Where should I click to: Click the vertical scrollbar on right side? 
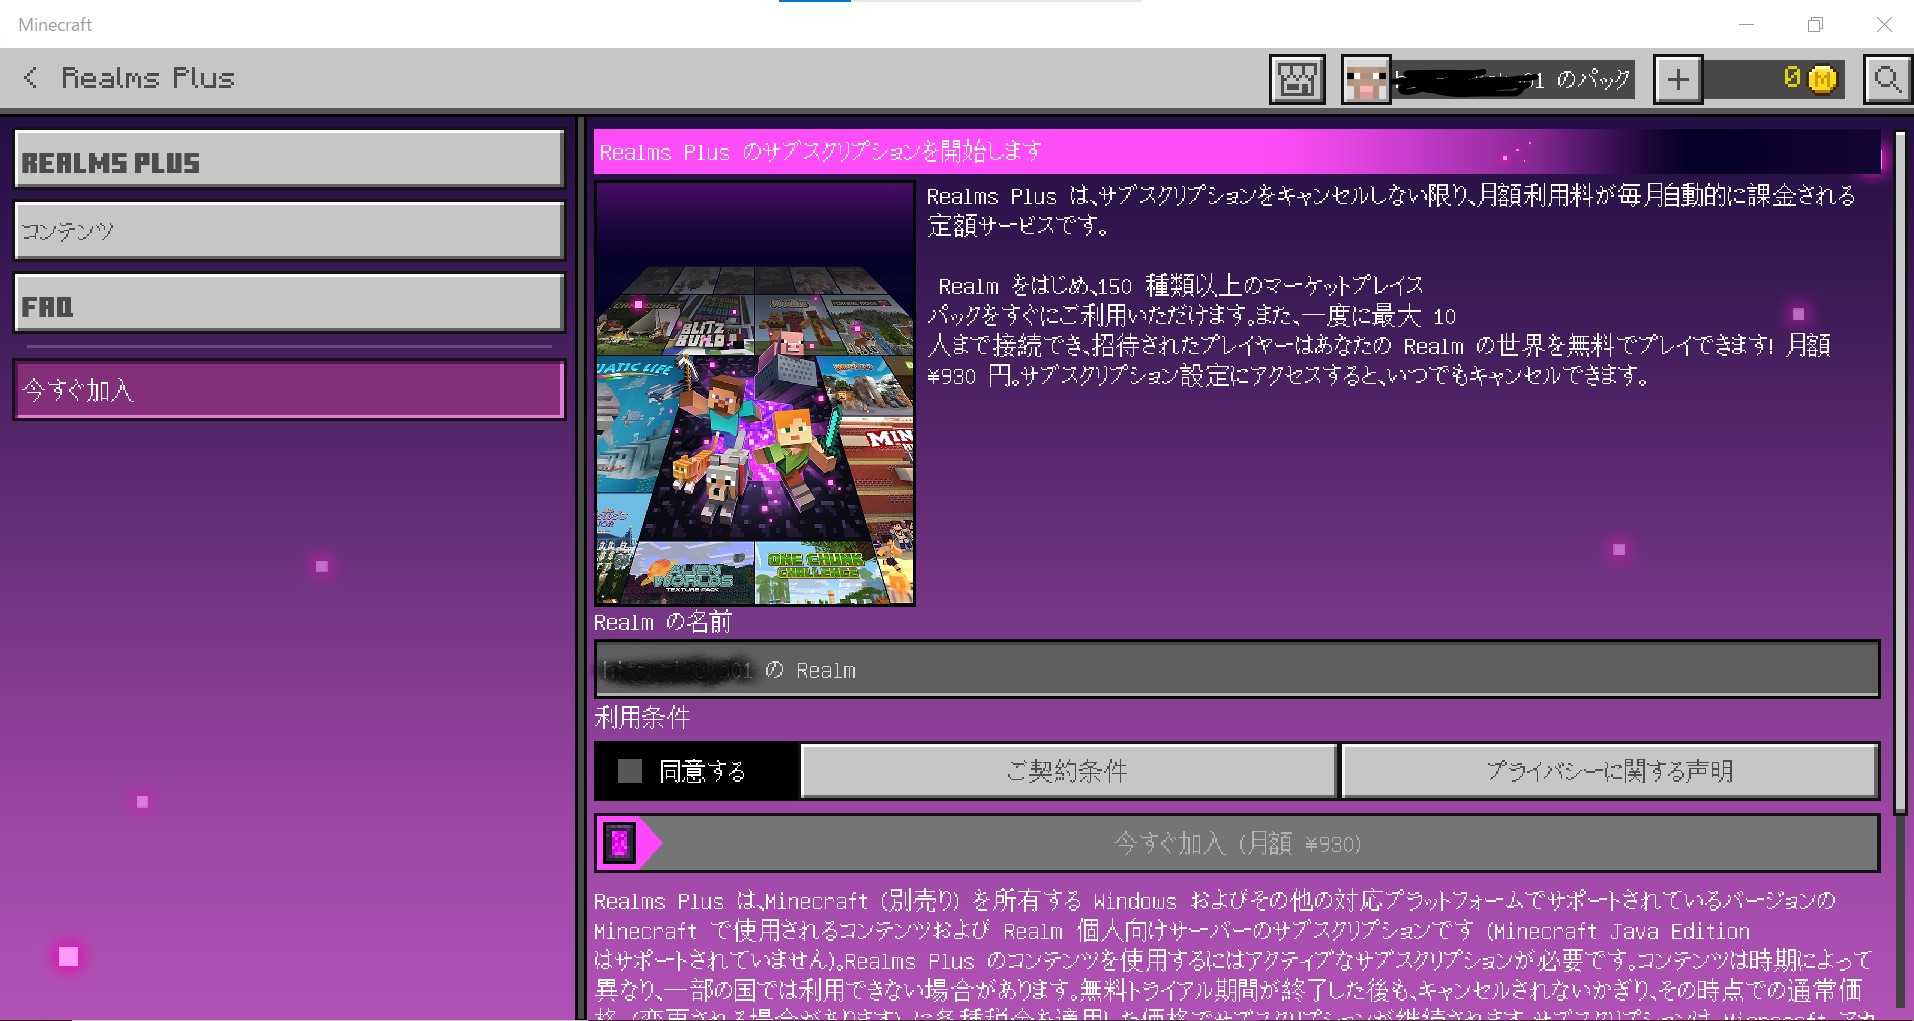(1900, 470)
